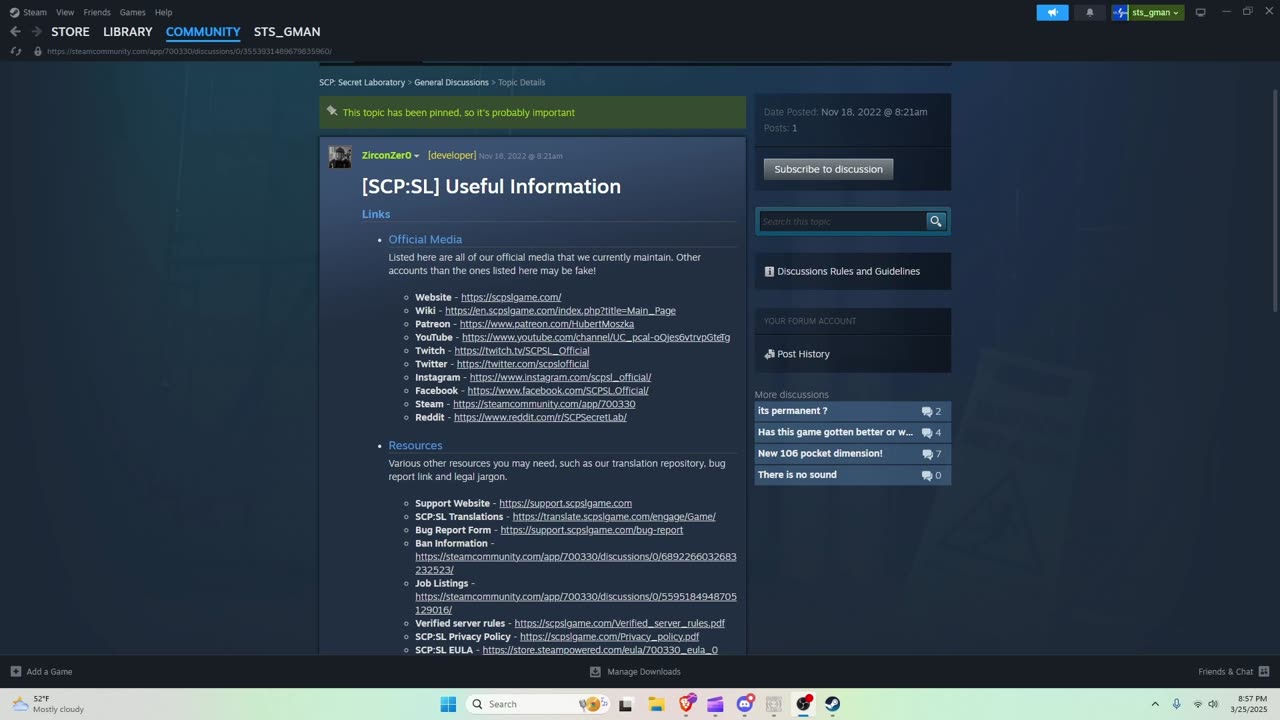The height and width of the screenshot is (720, 1280).
Task: Open the scpslgame.com Website link
Action: click(511, 297)
